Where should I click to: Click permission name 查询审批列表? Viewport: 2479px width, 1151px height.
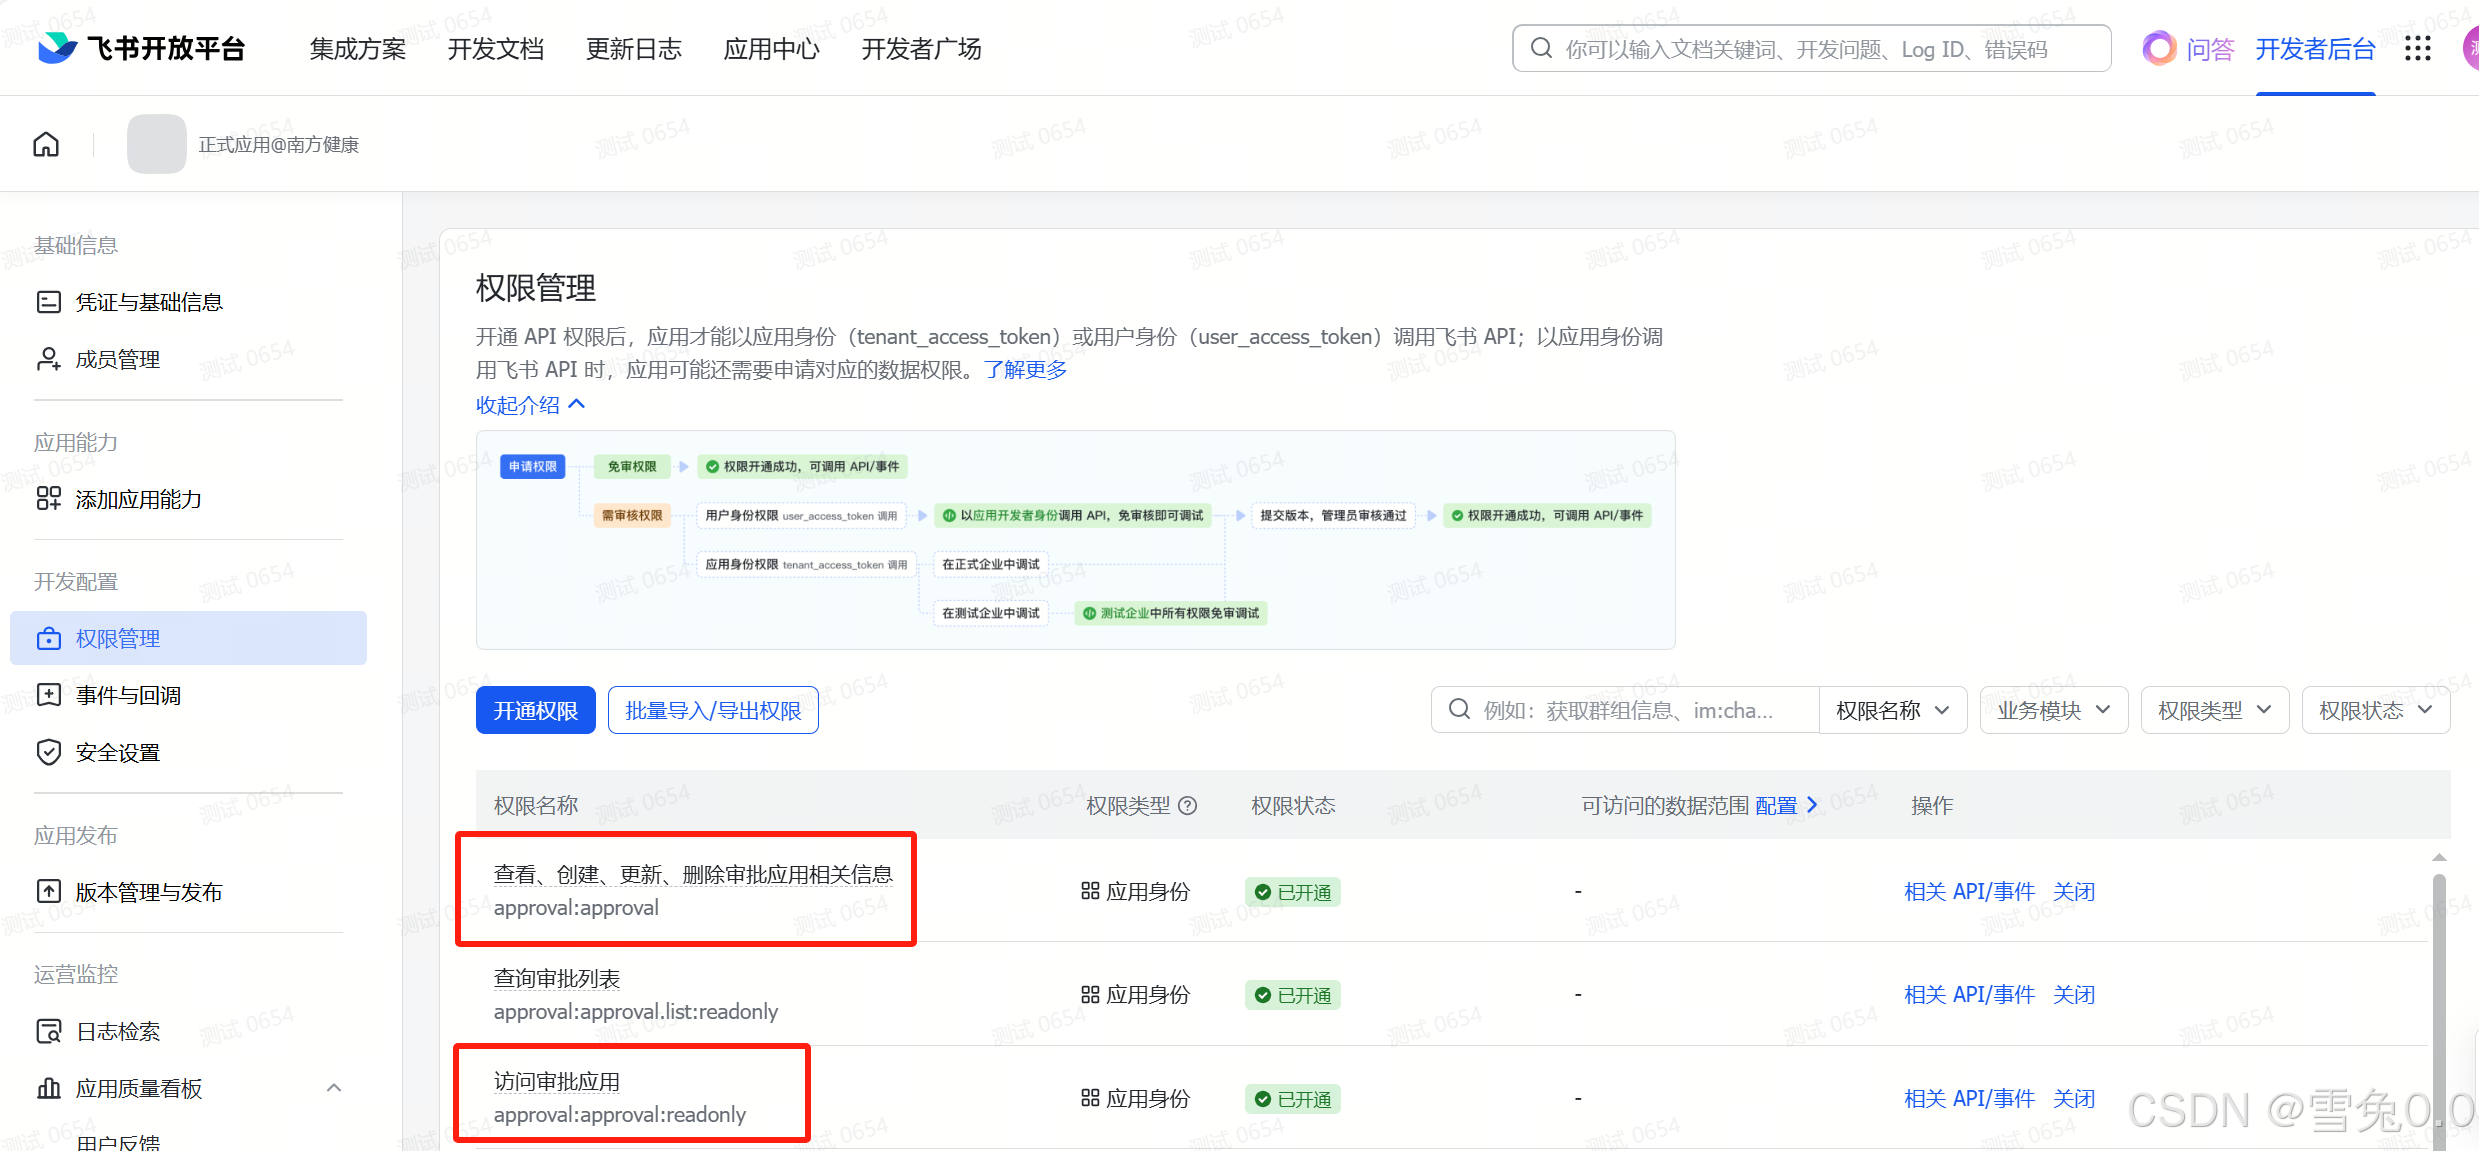[x=557, y=979]
